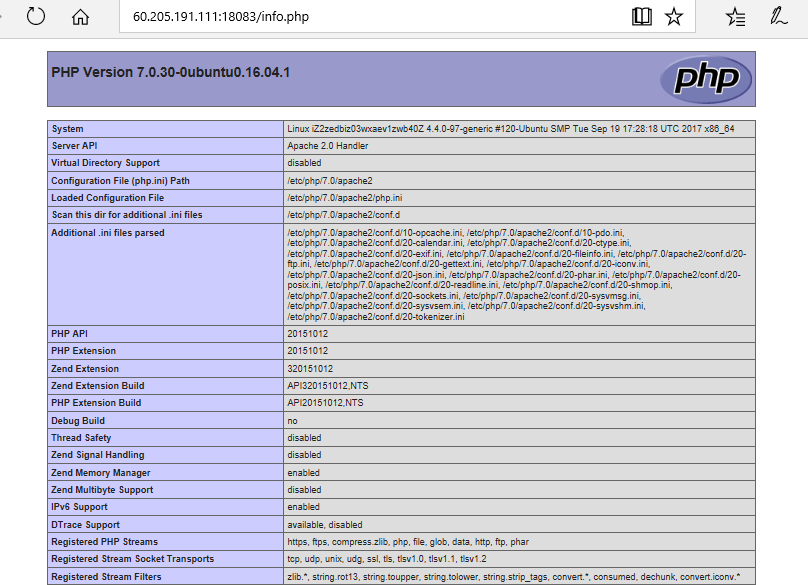The image size is (808, 585).
Task: Reload the page with the refresh icon
Action: pos(36,16)
